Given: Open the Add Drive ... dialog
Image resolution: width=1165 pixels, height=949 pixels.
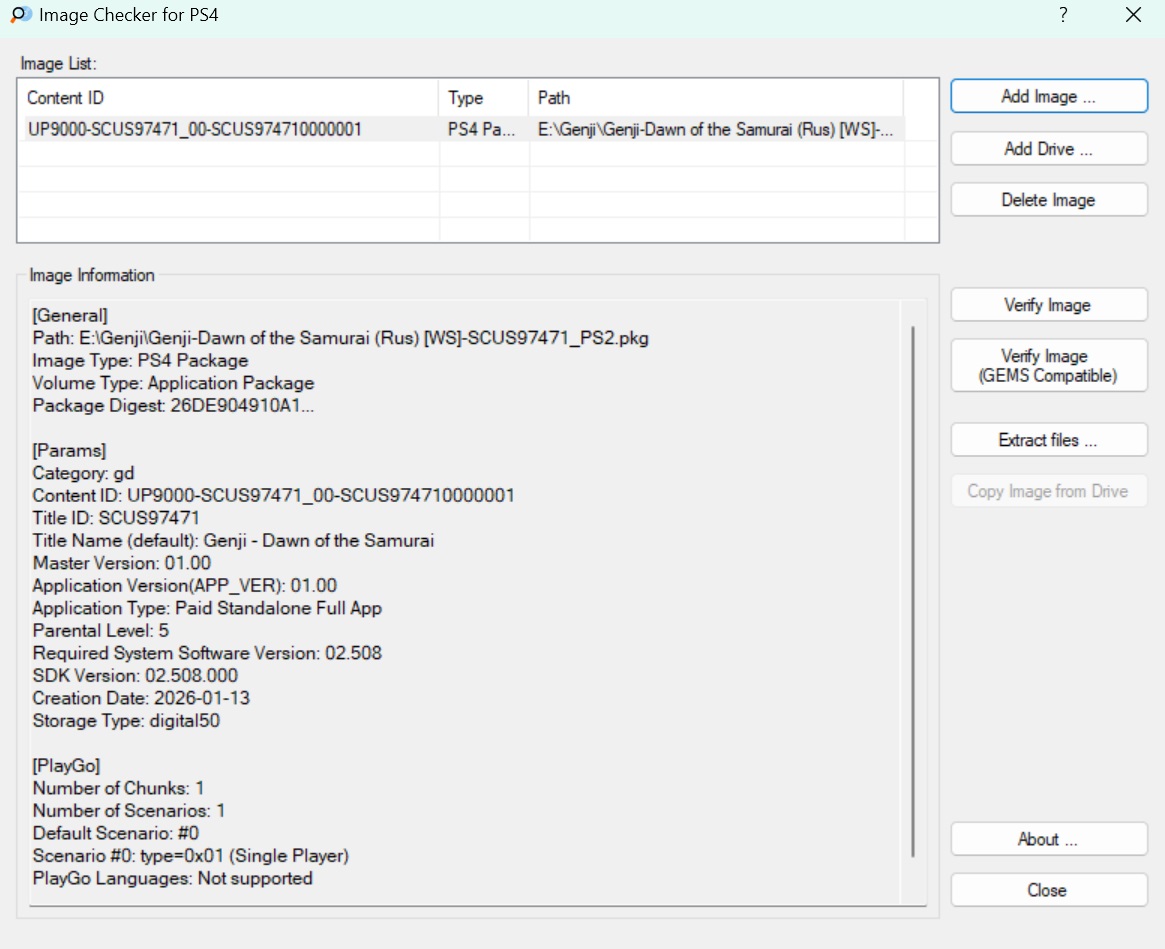Looking at the screenshot, I should [x=1048, y=149].
